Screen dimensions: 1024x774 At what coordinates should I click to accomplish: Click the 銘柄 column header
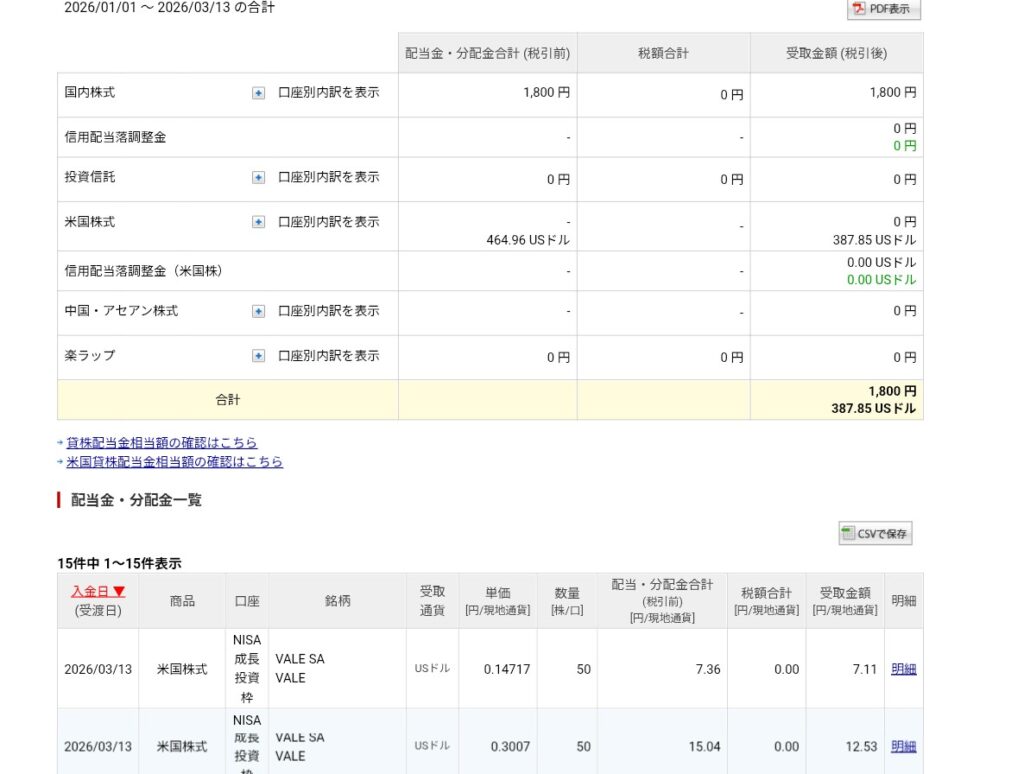point(337,601)
